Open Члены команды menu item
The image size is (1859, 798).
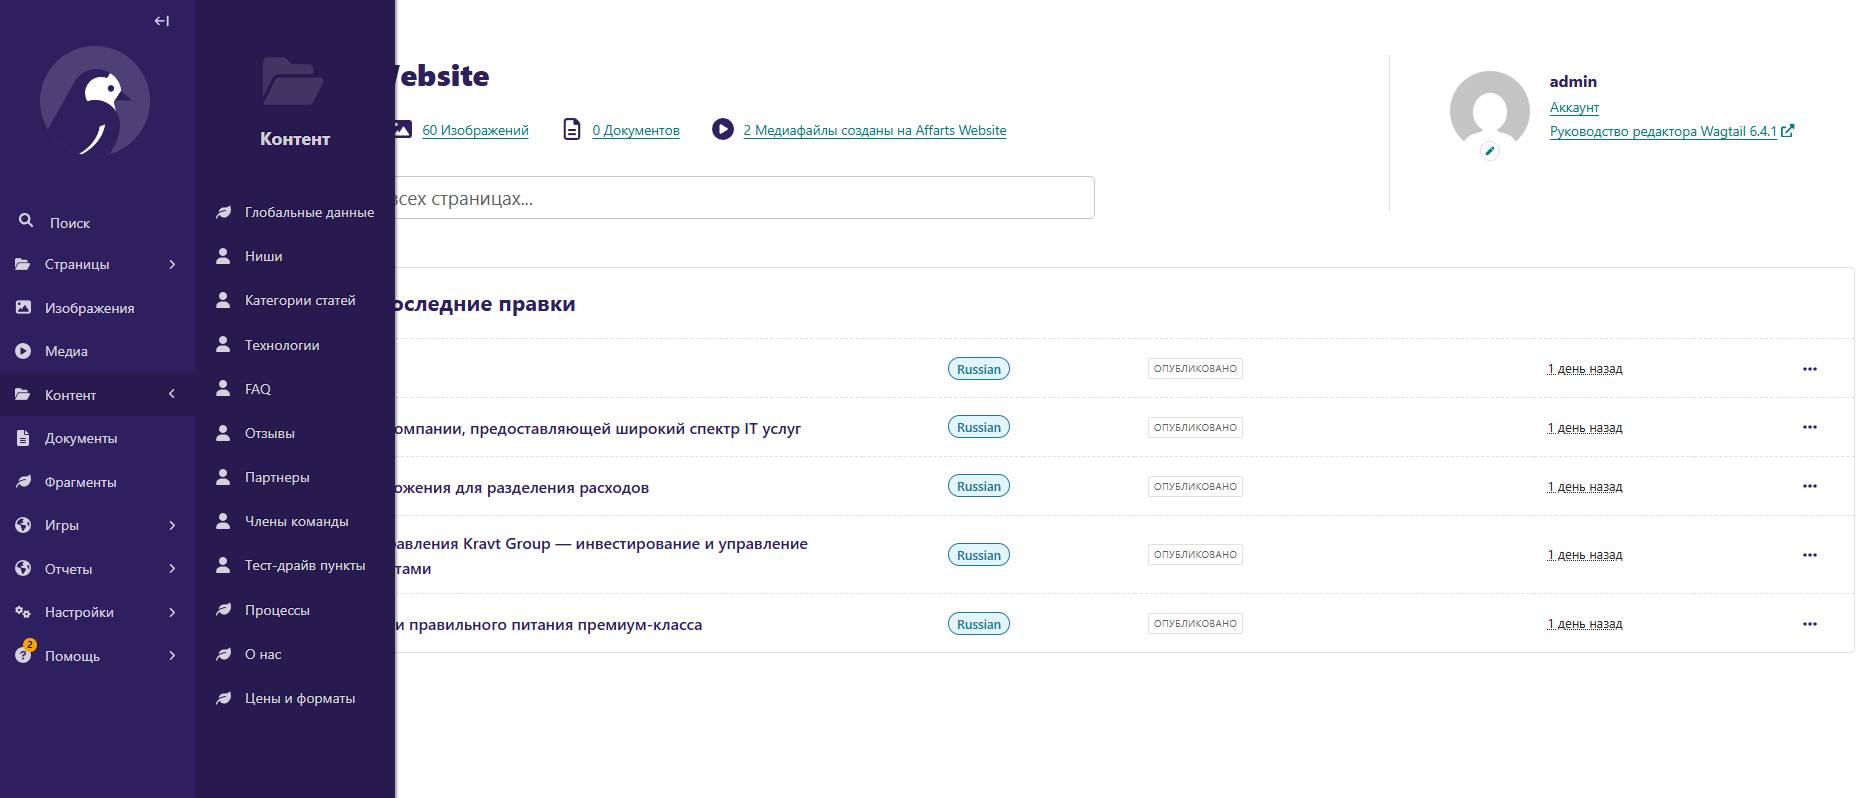(295, 521)
